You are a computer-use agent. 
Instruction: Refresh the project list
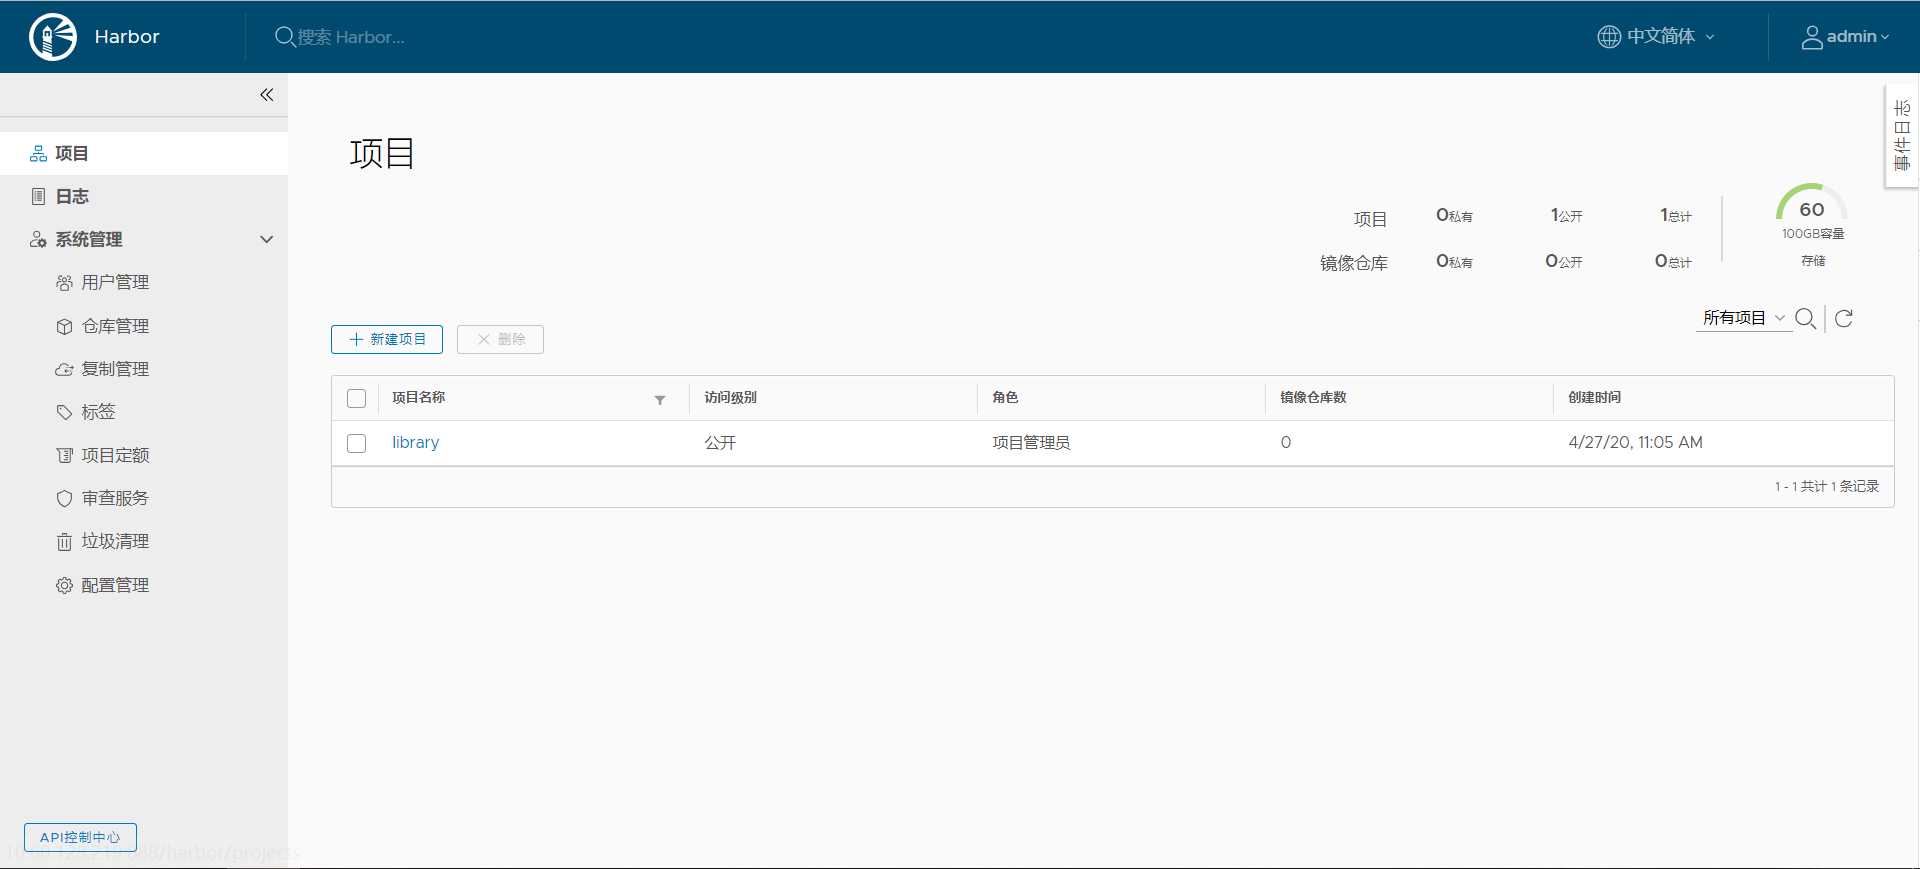click(x=1844, y=318)
